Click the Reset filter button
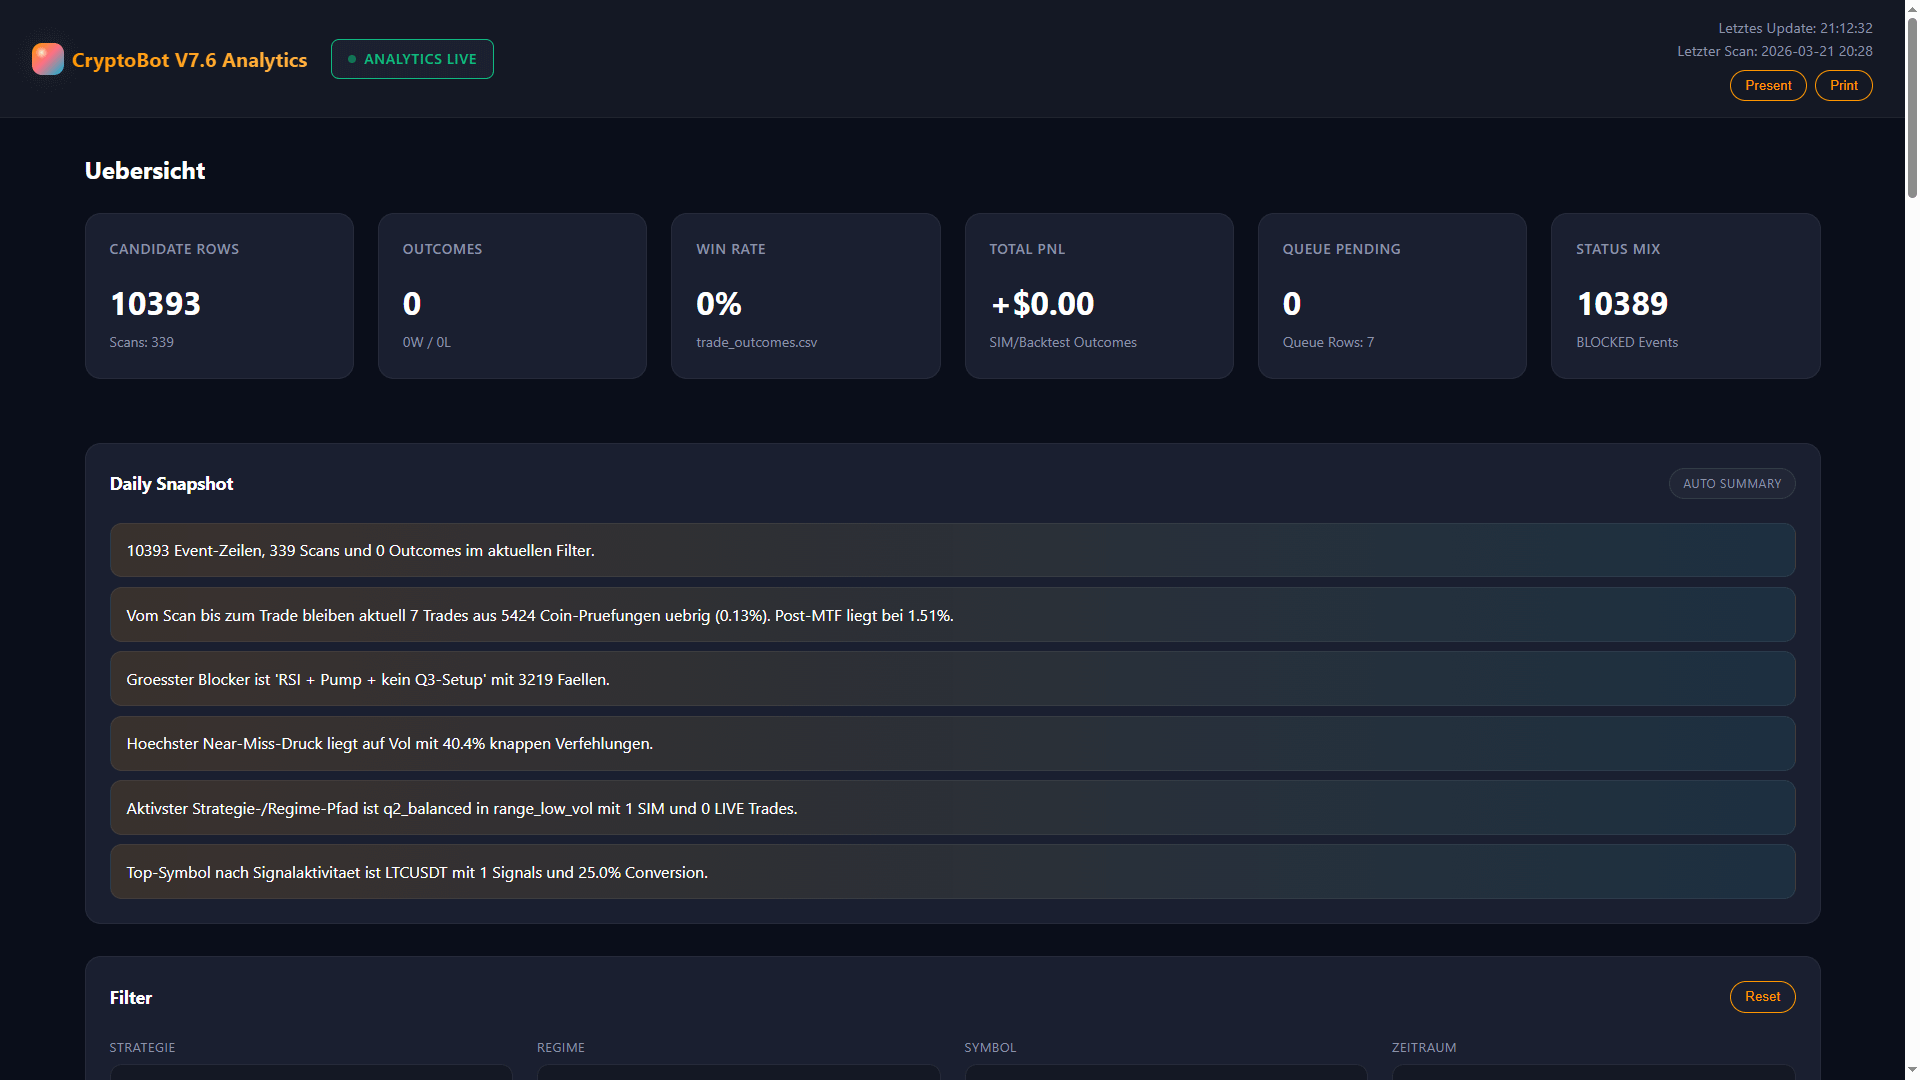 [1762, 997]
